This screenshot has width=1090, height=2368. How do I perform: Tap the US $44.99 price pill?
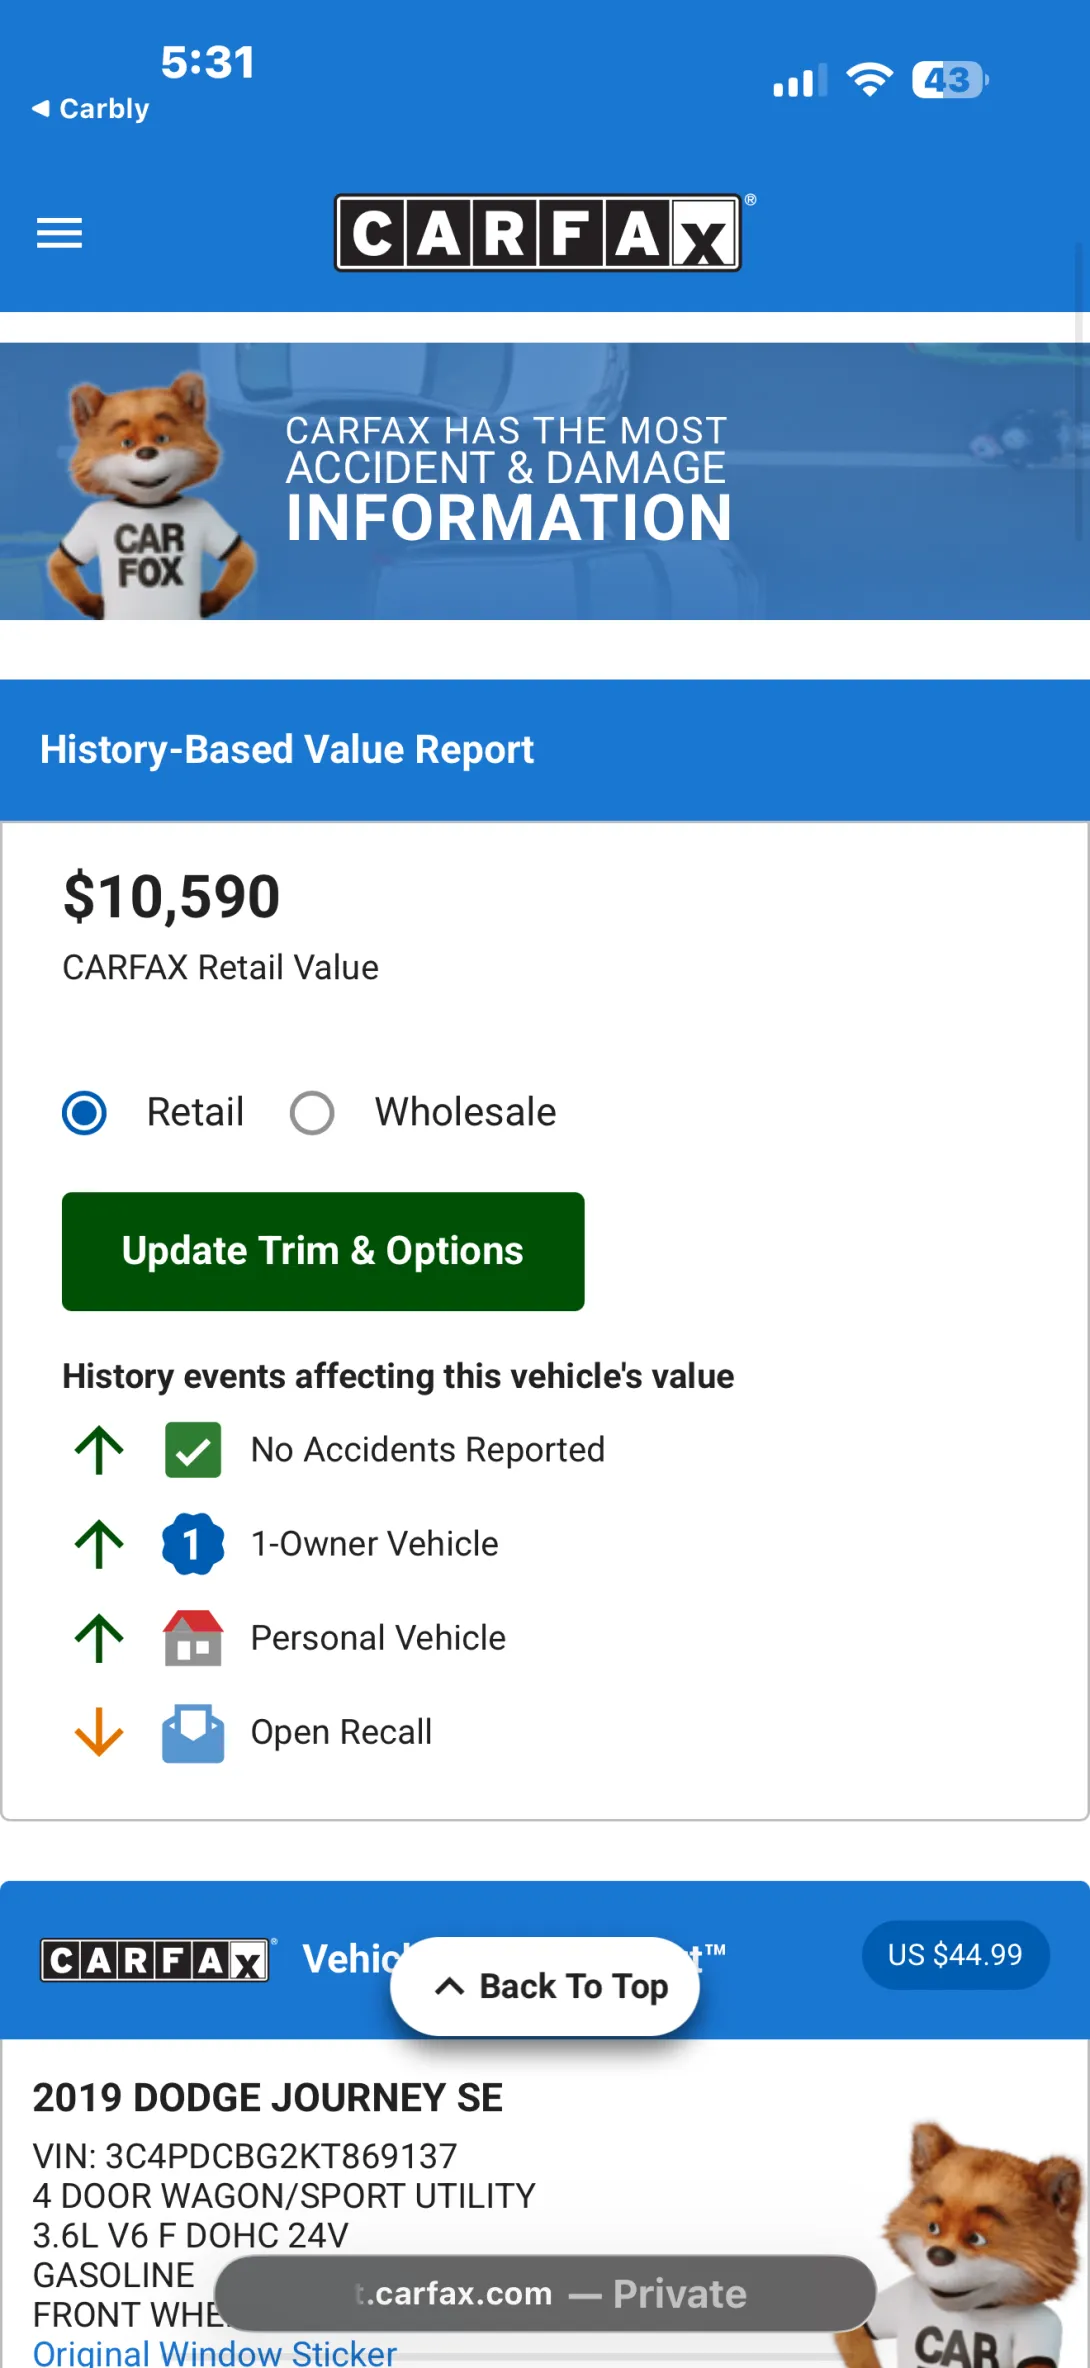(955, 1954)
